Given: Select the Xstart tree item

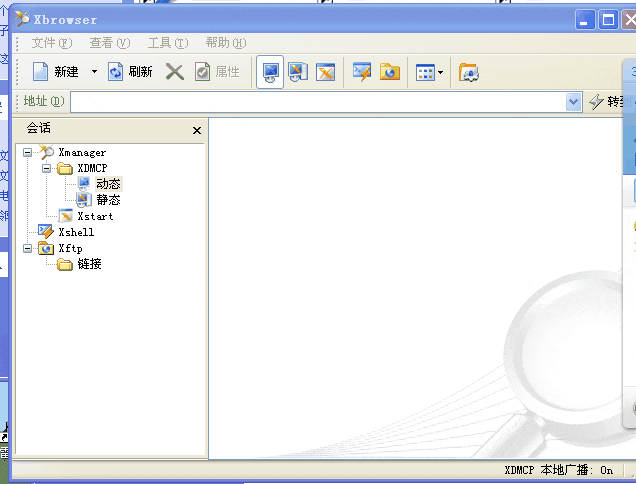Looking at the screenshot, I should click(x=95, y=216).
